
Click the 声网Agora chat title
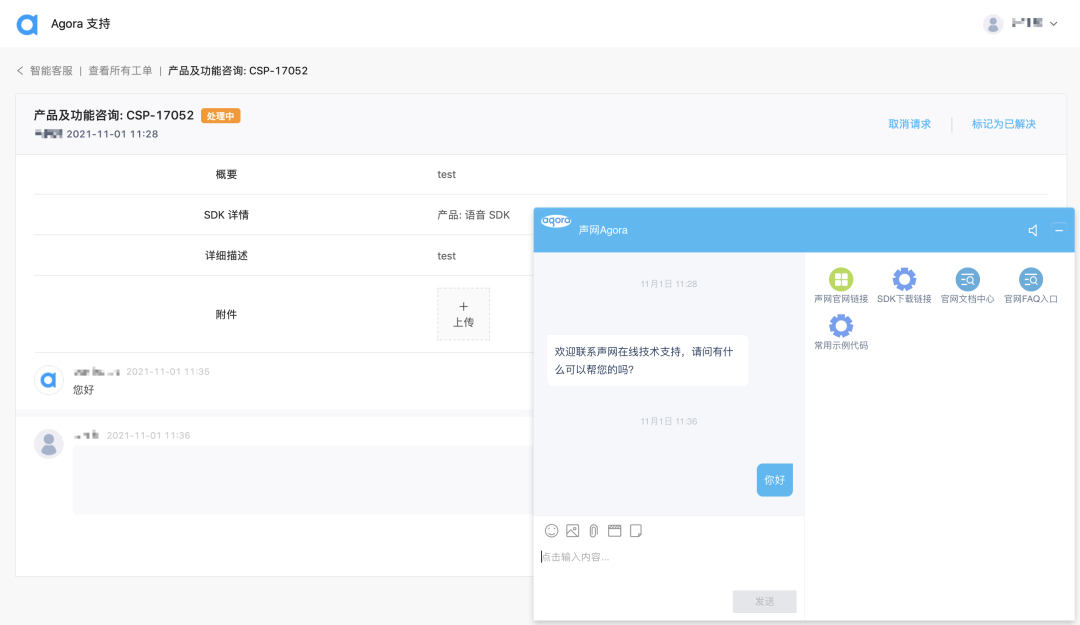click(x=603, y=230)
